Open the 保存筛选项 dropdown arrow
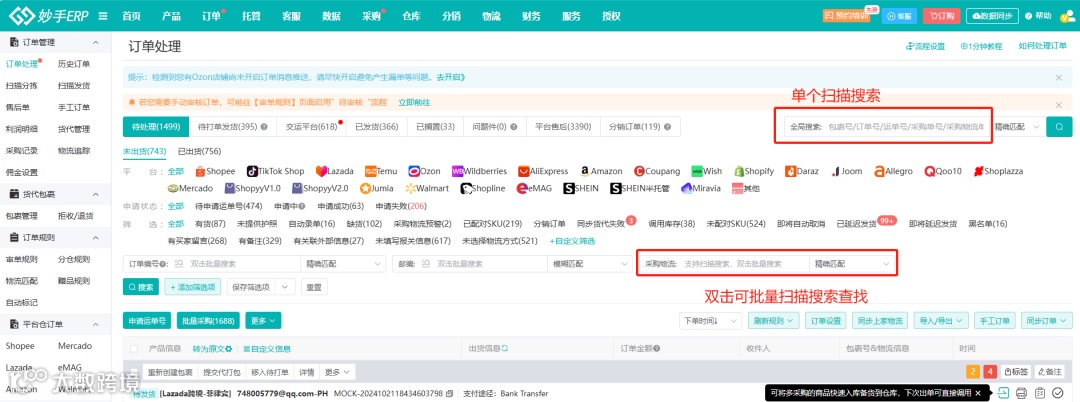 [x=284, y=287]
